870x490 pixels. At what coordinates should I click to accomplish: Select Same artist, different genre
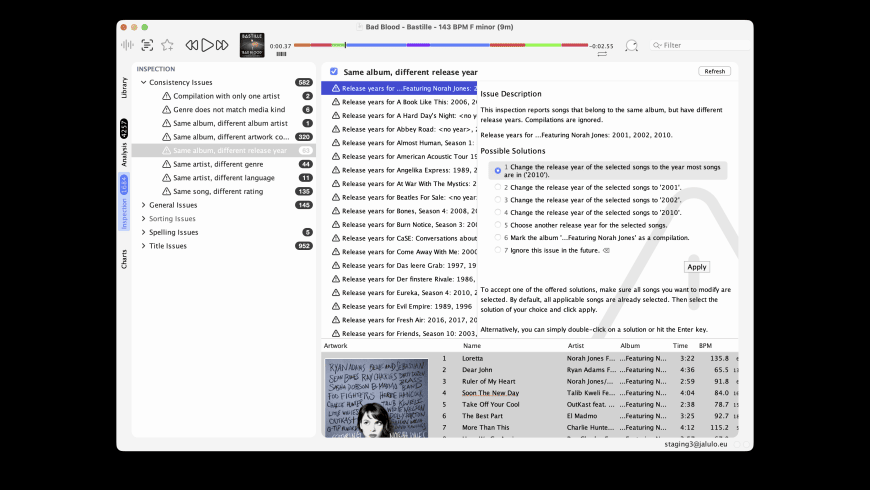pyautogui.click(x=224, y=164)
